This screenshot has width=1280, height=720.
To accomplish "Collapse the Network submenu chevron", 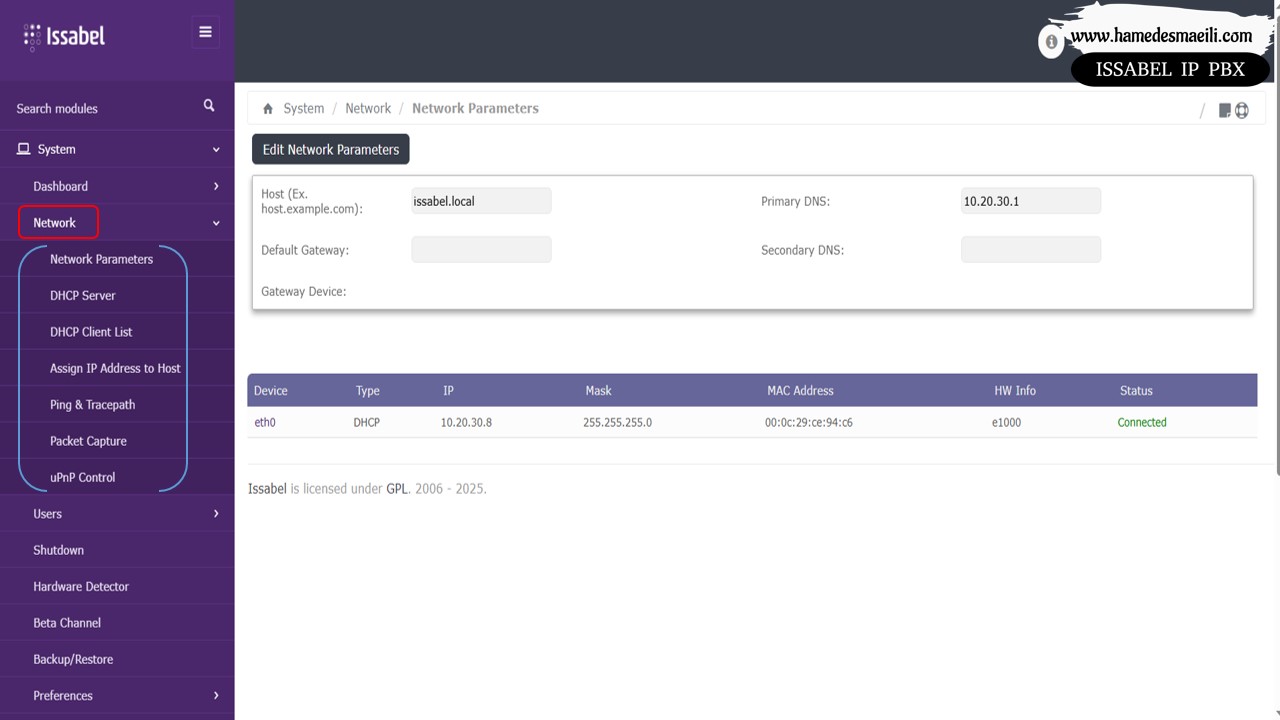I will [x=216, y=223].
